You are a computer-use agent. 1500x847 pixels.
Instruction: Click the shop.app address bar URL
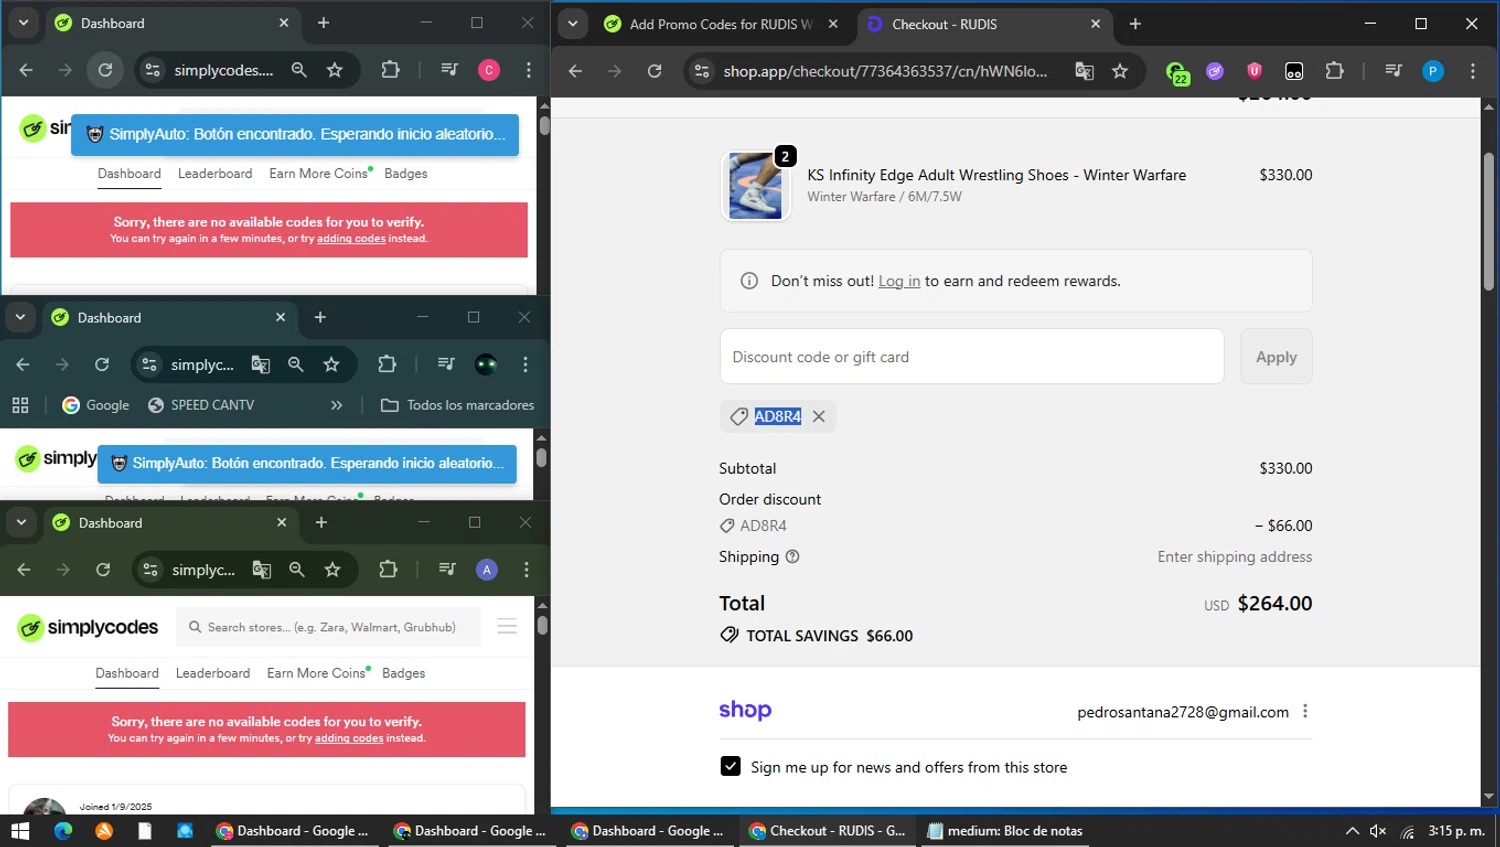coord(886,70)
